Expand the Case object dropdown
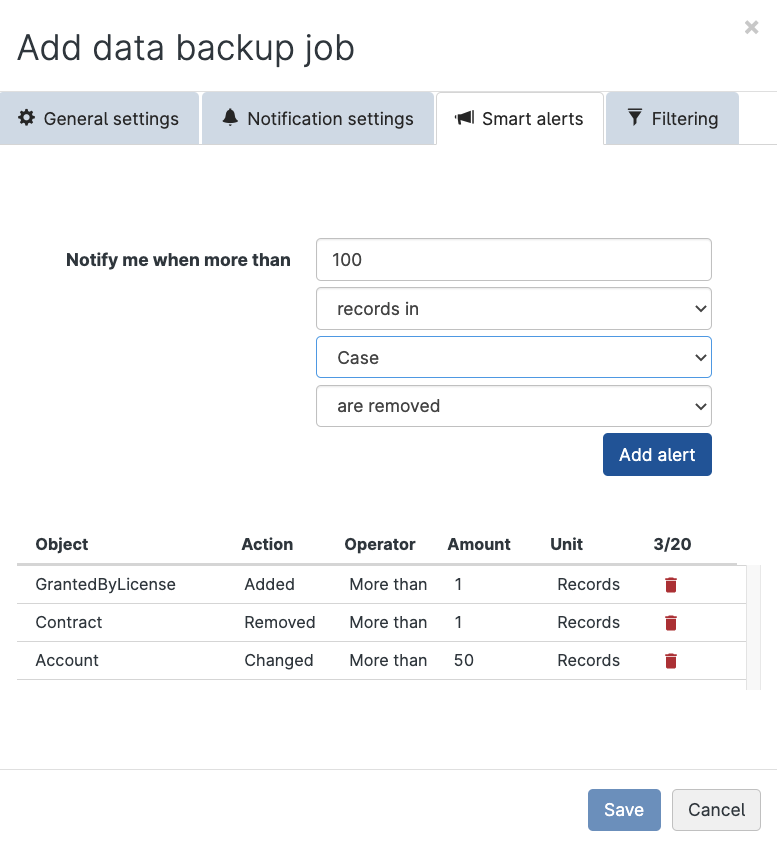Viewport: 777px width, 846px height. point(513,357)
